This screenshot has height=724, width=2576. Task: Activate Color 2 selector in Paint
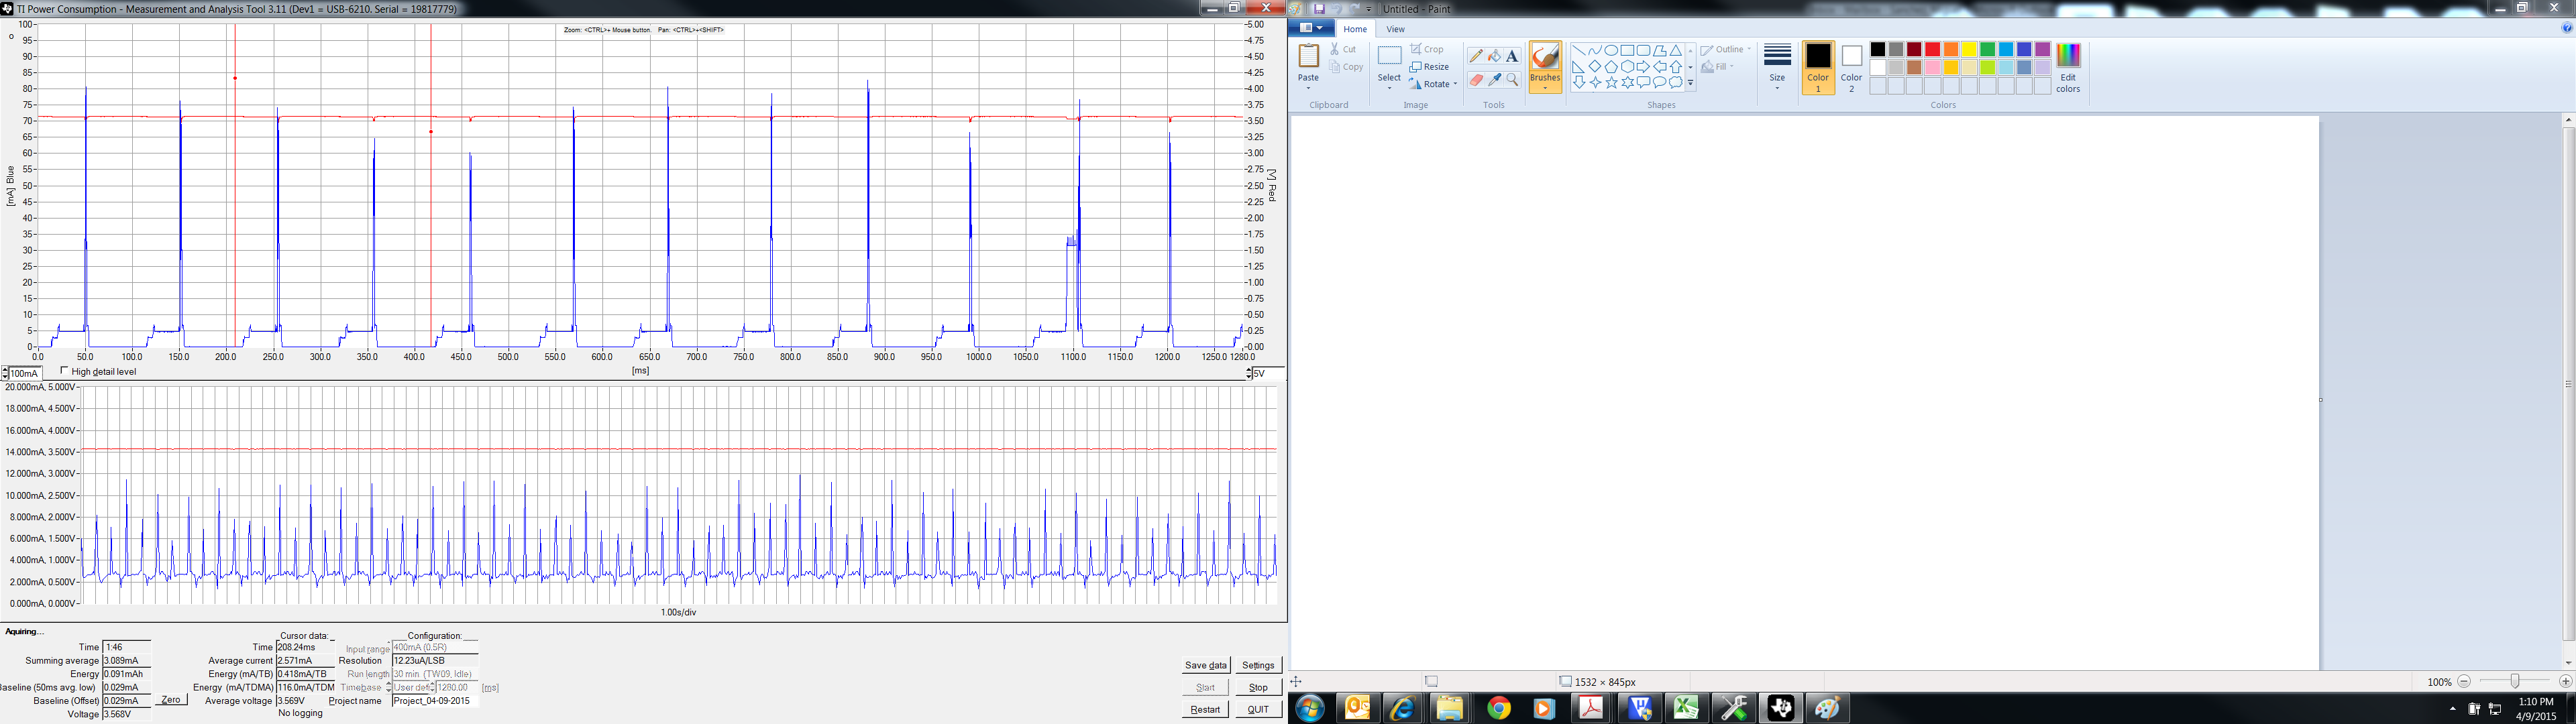click(1851, 68)
